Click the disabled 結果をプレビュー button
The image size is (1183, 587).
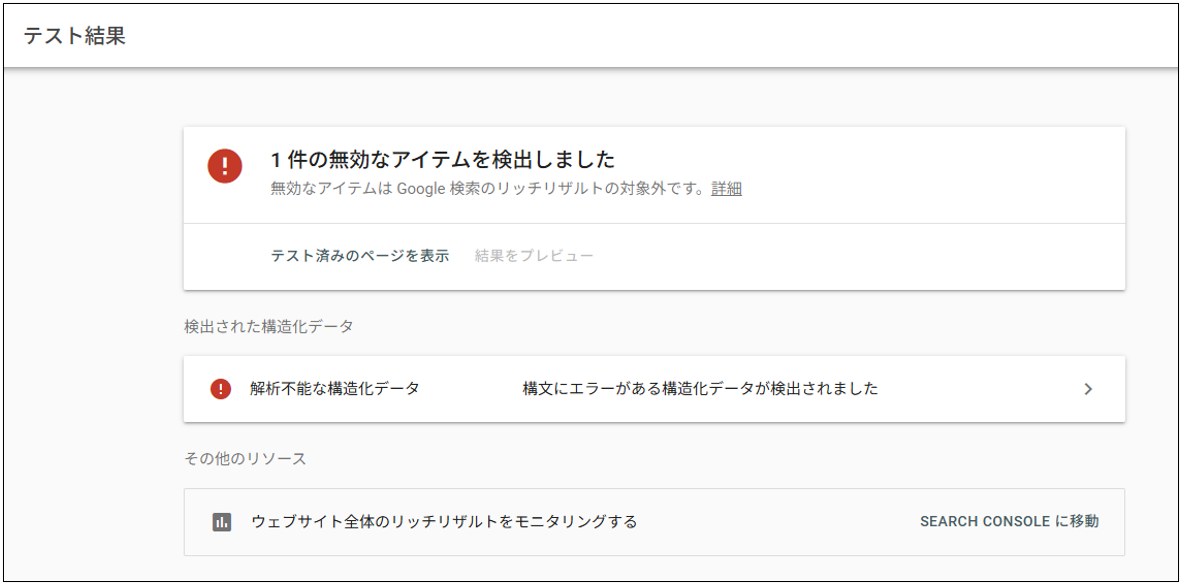[x=532, y=255]
